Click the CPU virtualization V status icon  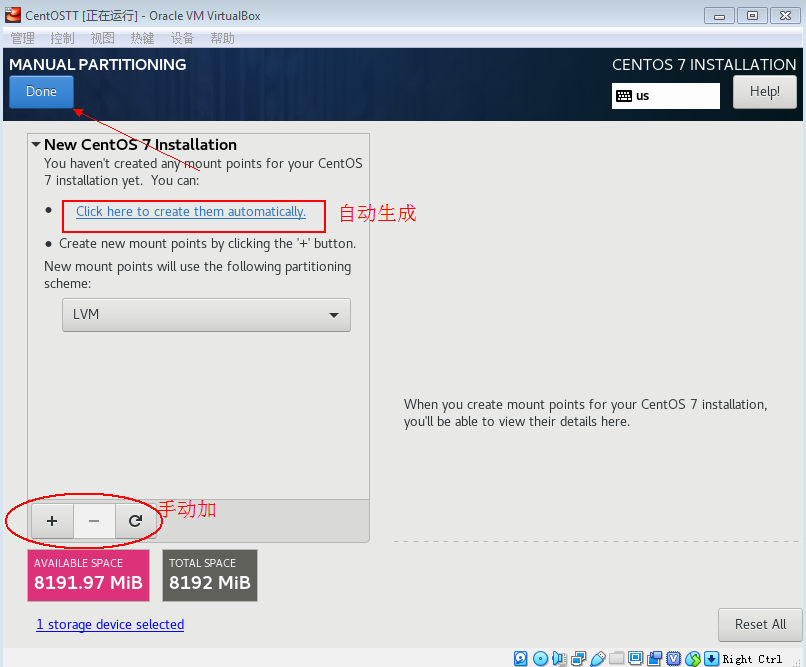point(674,658)
